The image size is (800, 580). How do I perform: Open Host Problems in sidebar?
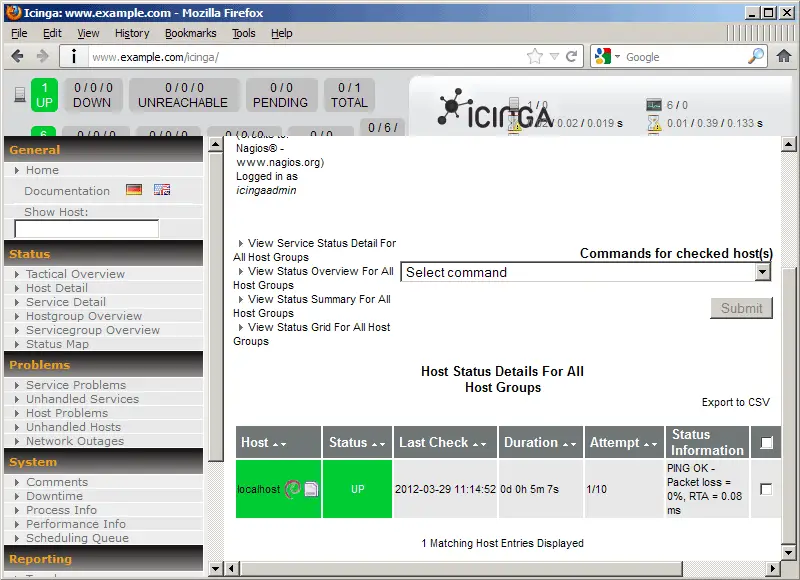(67, 413)
